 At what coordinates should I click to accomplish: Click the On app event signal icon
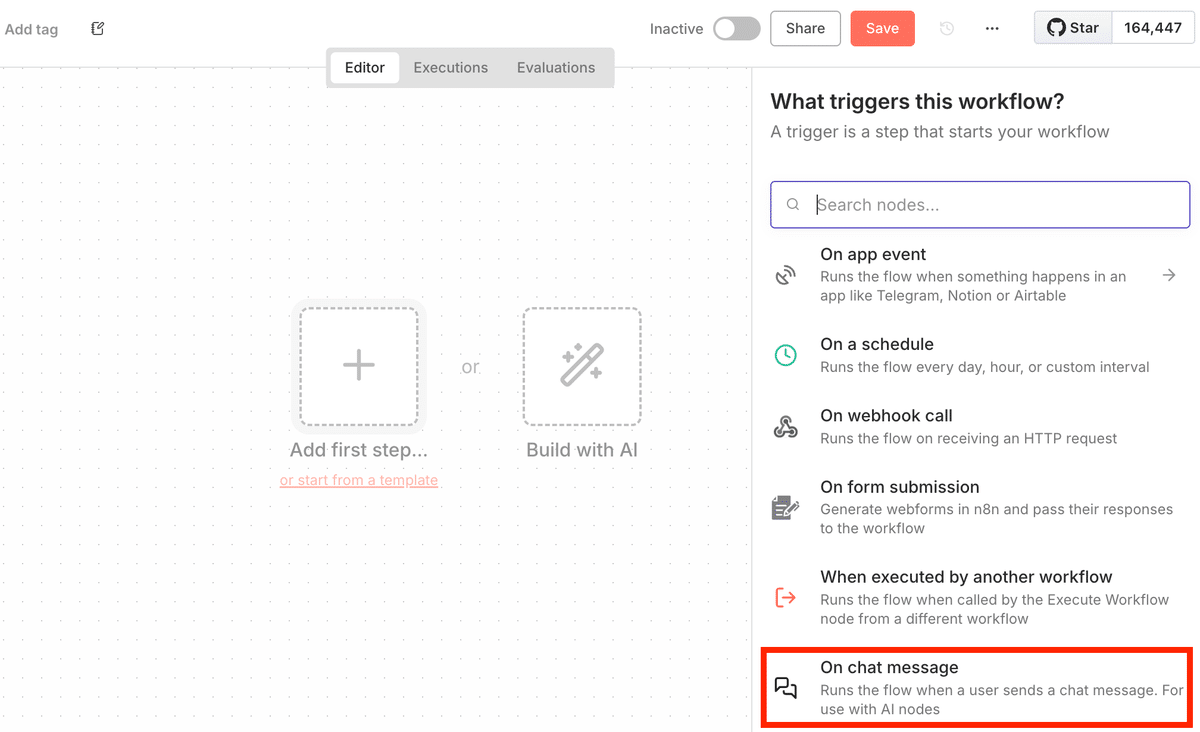786,275
